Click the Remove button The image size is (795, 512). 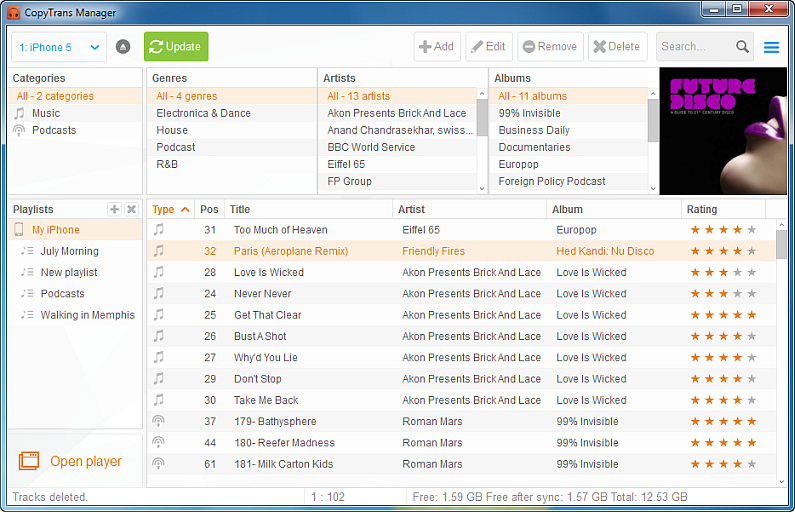(x=551, y=47)
